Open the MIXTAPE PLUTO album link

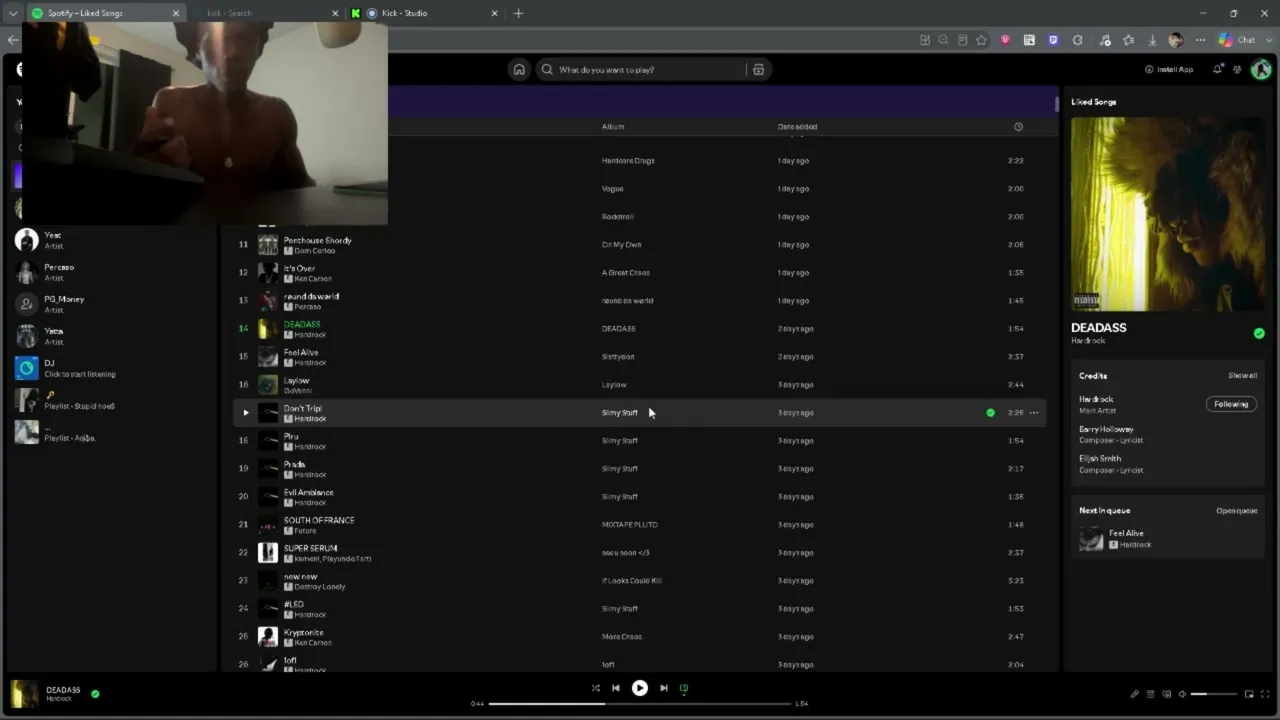click(629, 525)
